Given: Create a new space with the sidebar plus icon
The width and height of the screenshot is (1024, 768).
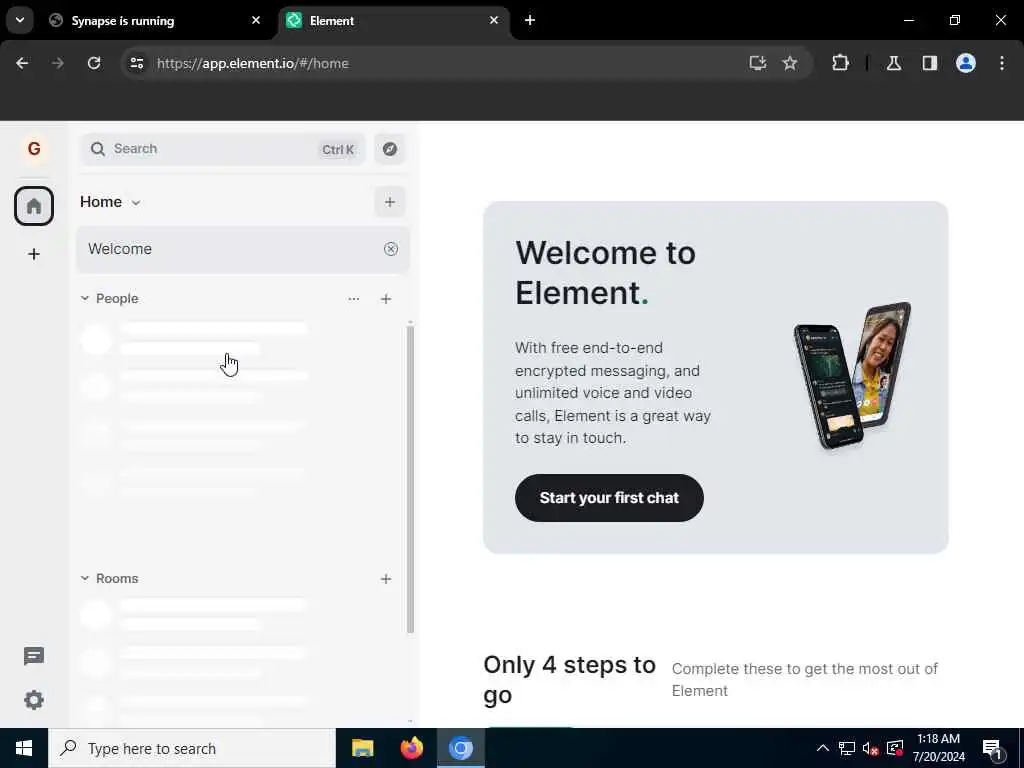Looking at the screenshot, I should (34, 254).
